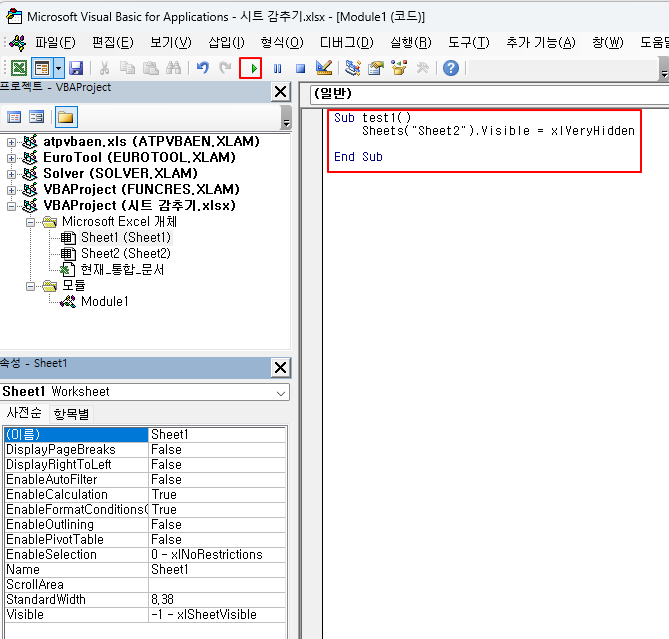Image resolution: width=669 pixels, height=639 pixels.
Task: Click the View Microsoft Excel toolbar icon
Action: click(19, 68)
